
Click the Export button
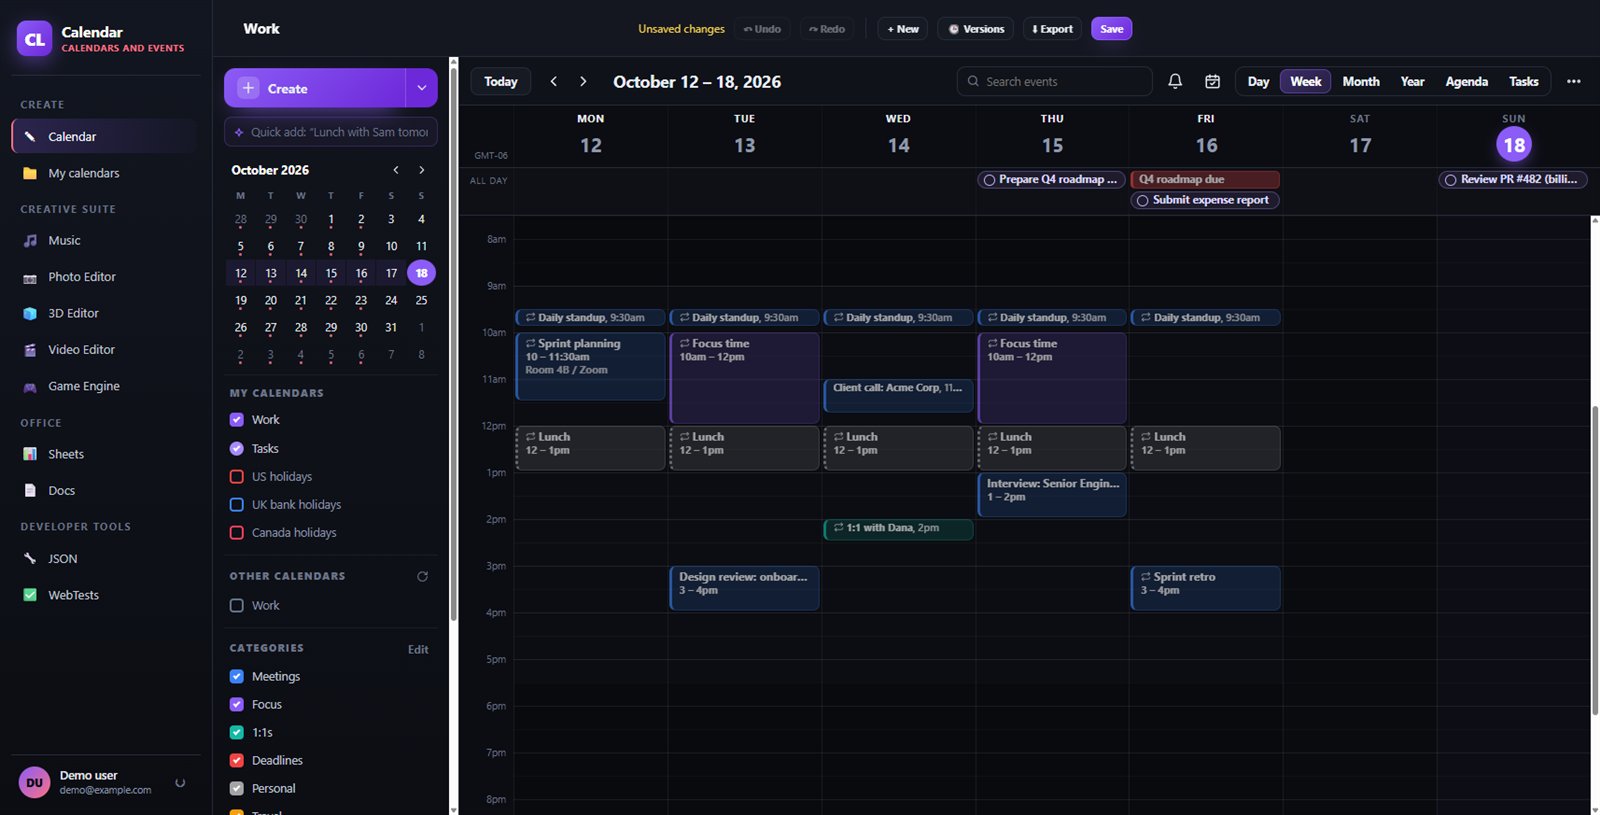click(x=1052, y=29)
